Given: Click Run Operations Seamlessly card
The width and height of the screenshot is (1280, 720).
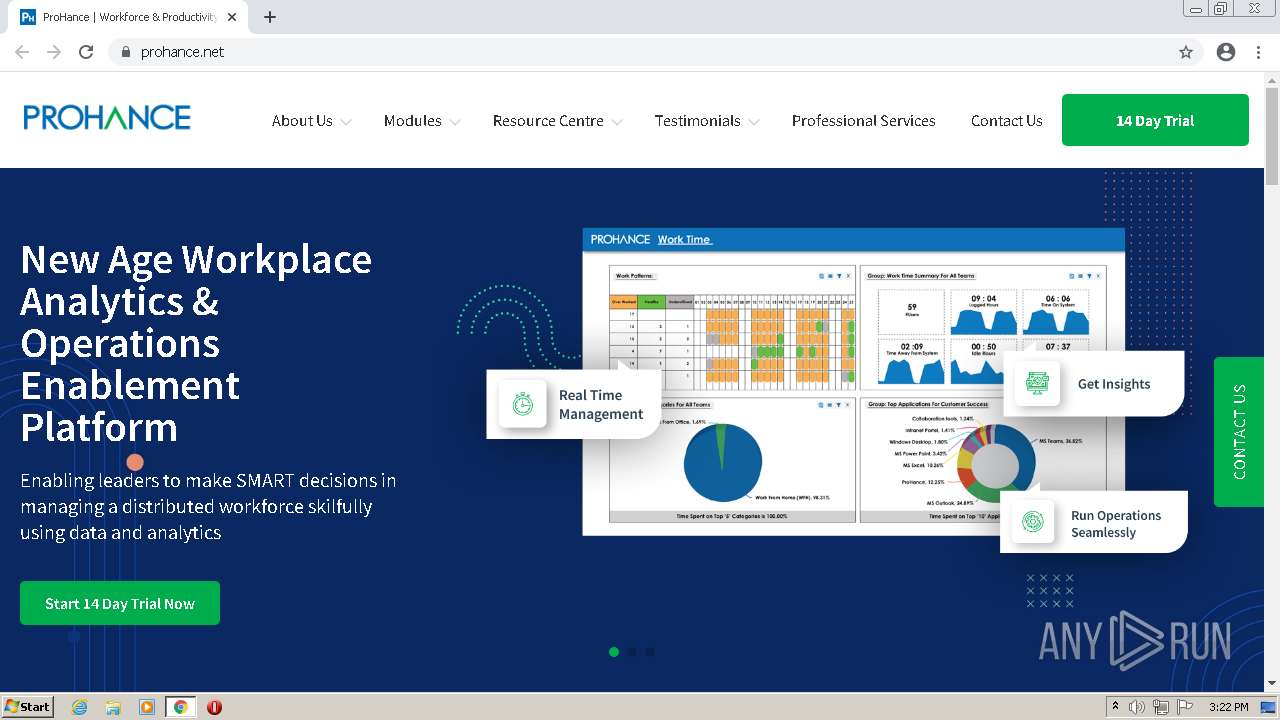Looking at the screenshot, I should pos(1094,522).
